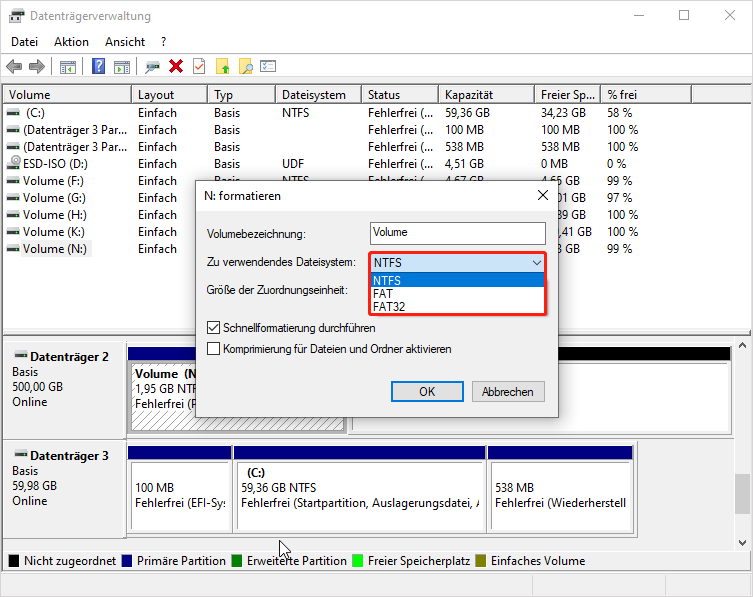Choose FAT32 from the file system list

(457, 306)
